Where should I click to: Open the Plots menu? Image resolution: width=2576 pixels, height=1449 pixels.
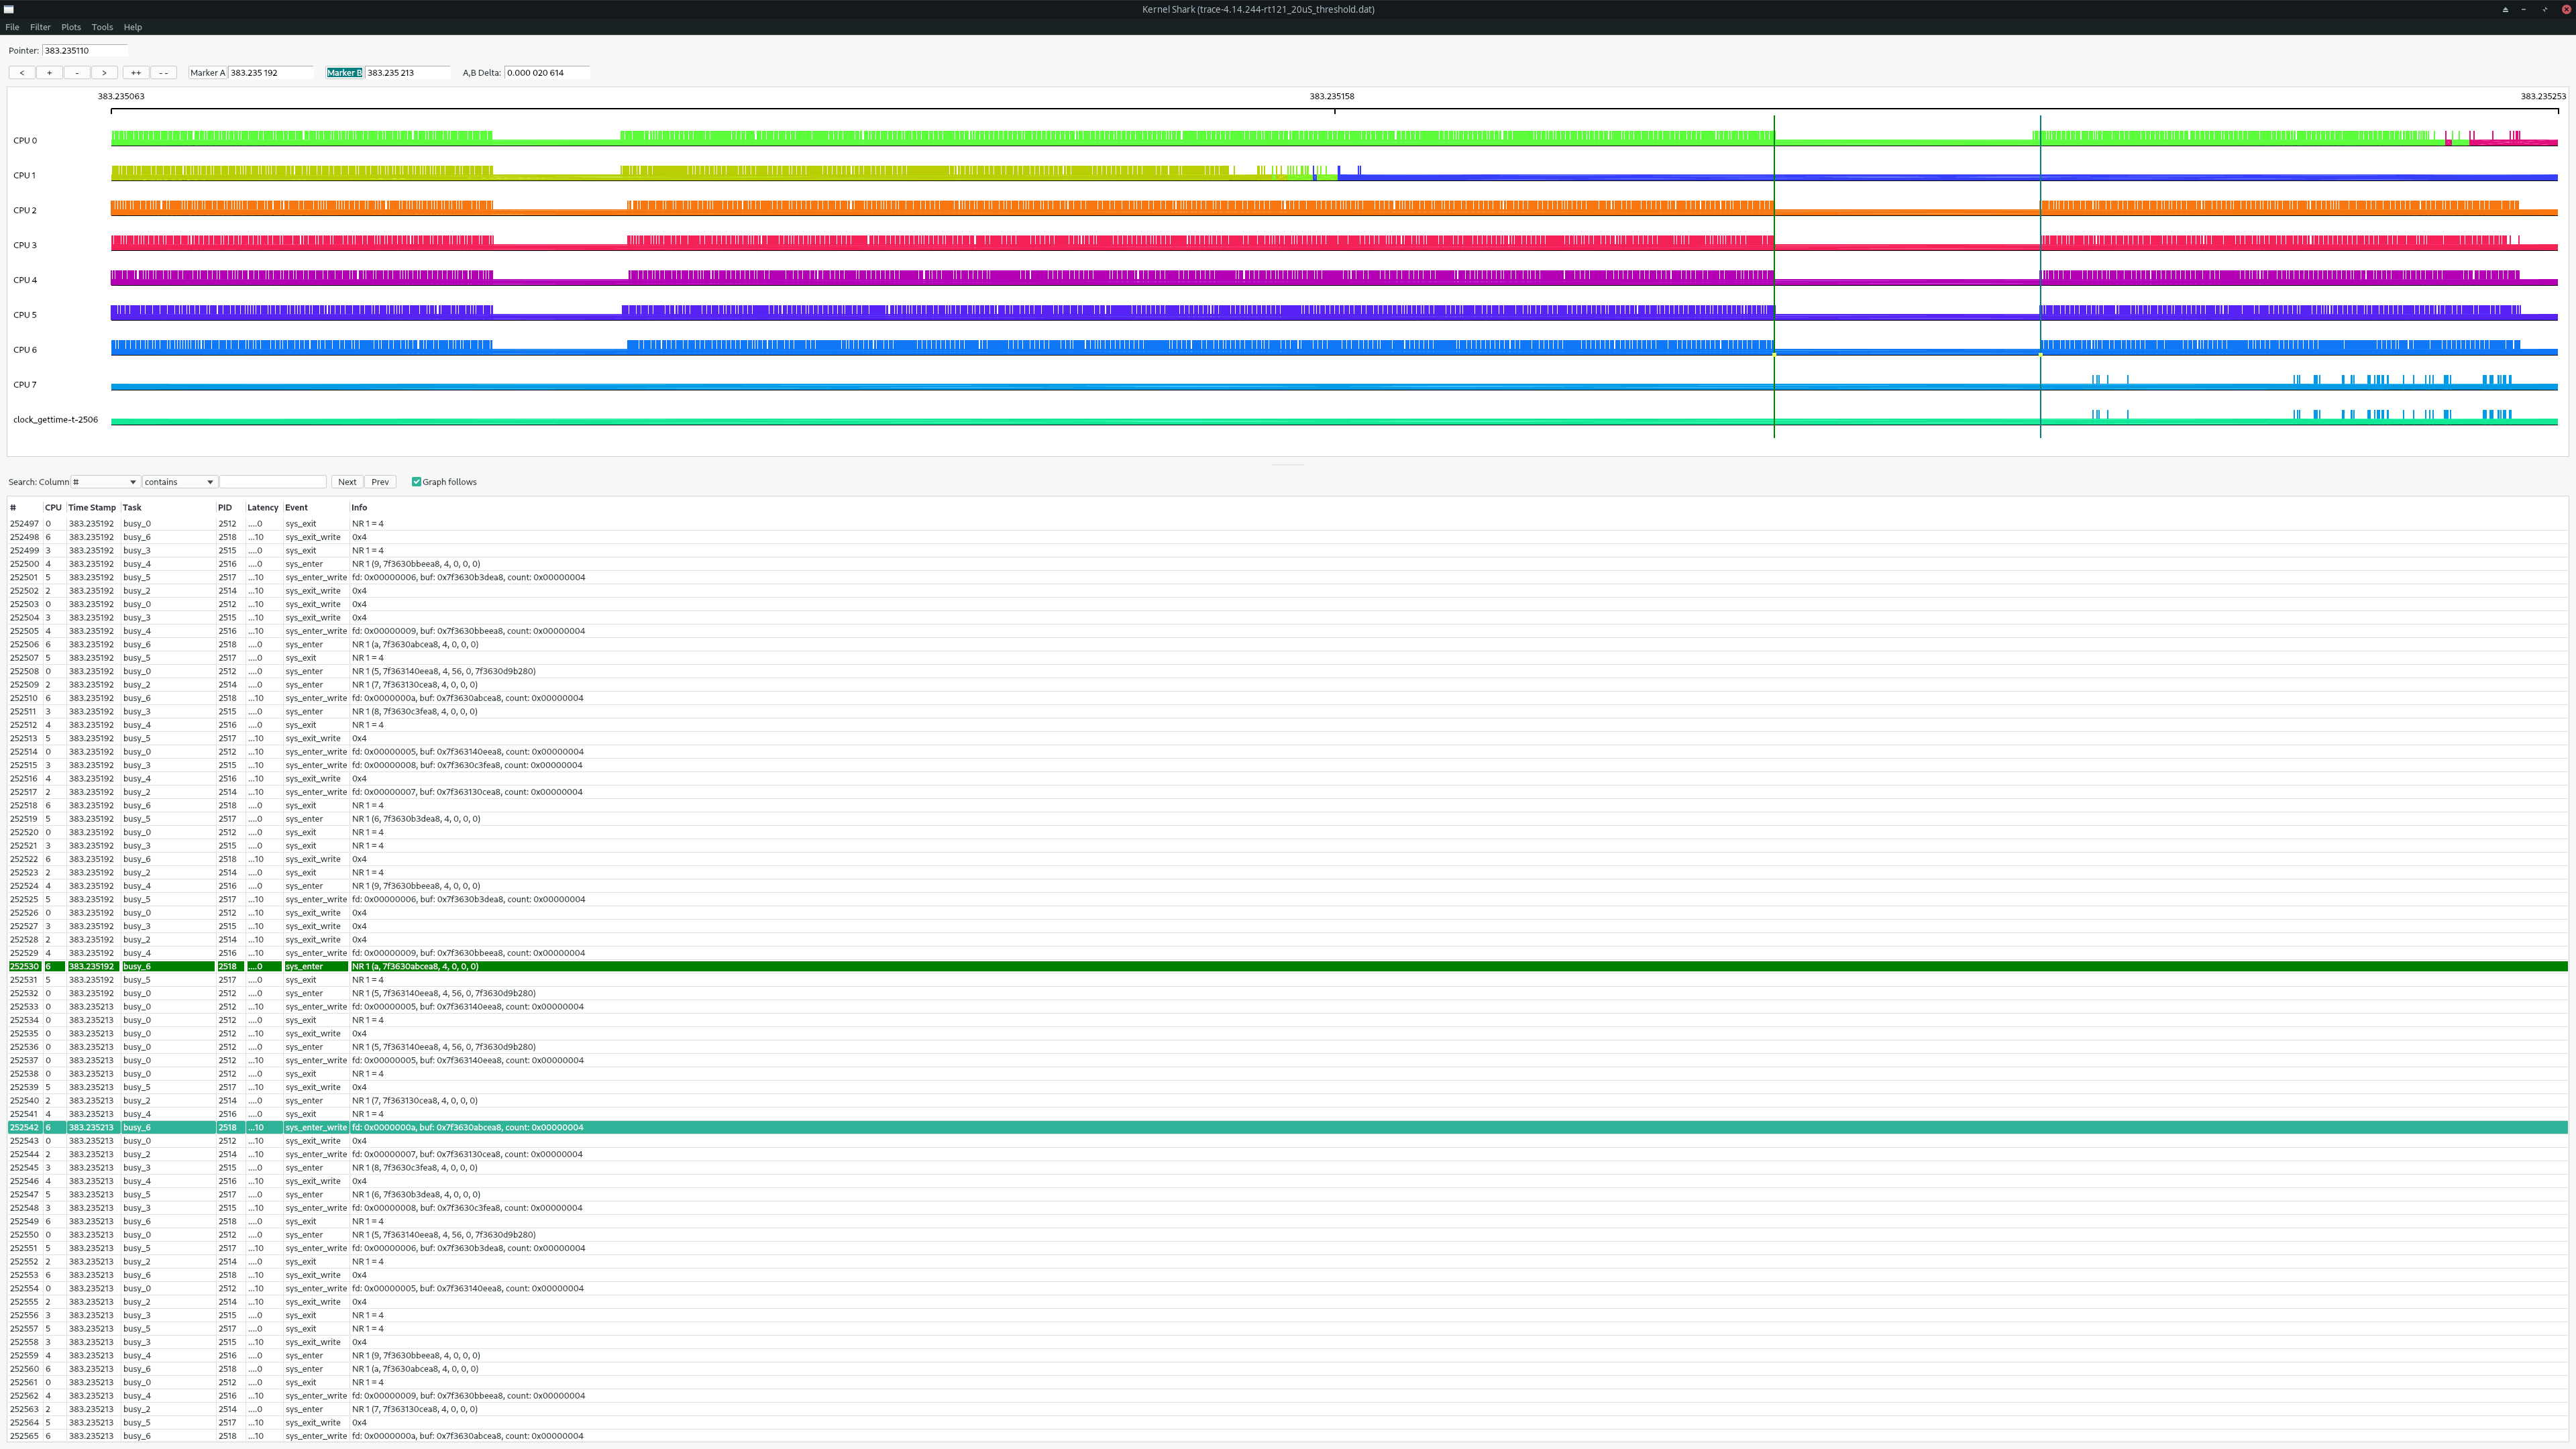click(x=70, y=27)
